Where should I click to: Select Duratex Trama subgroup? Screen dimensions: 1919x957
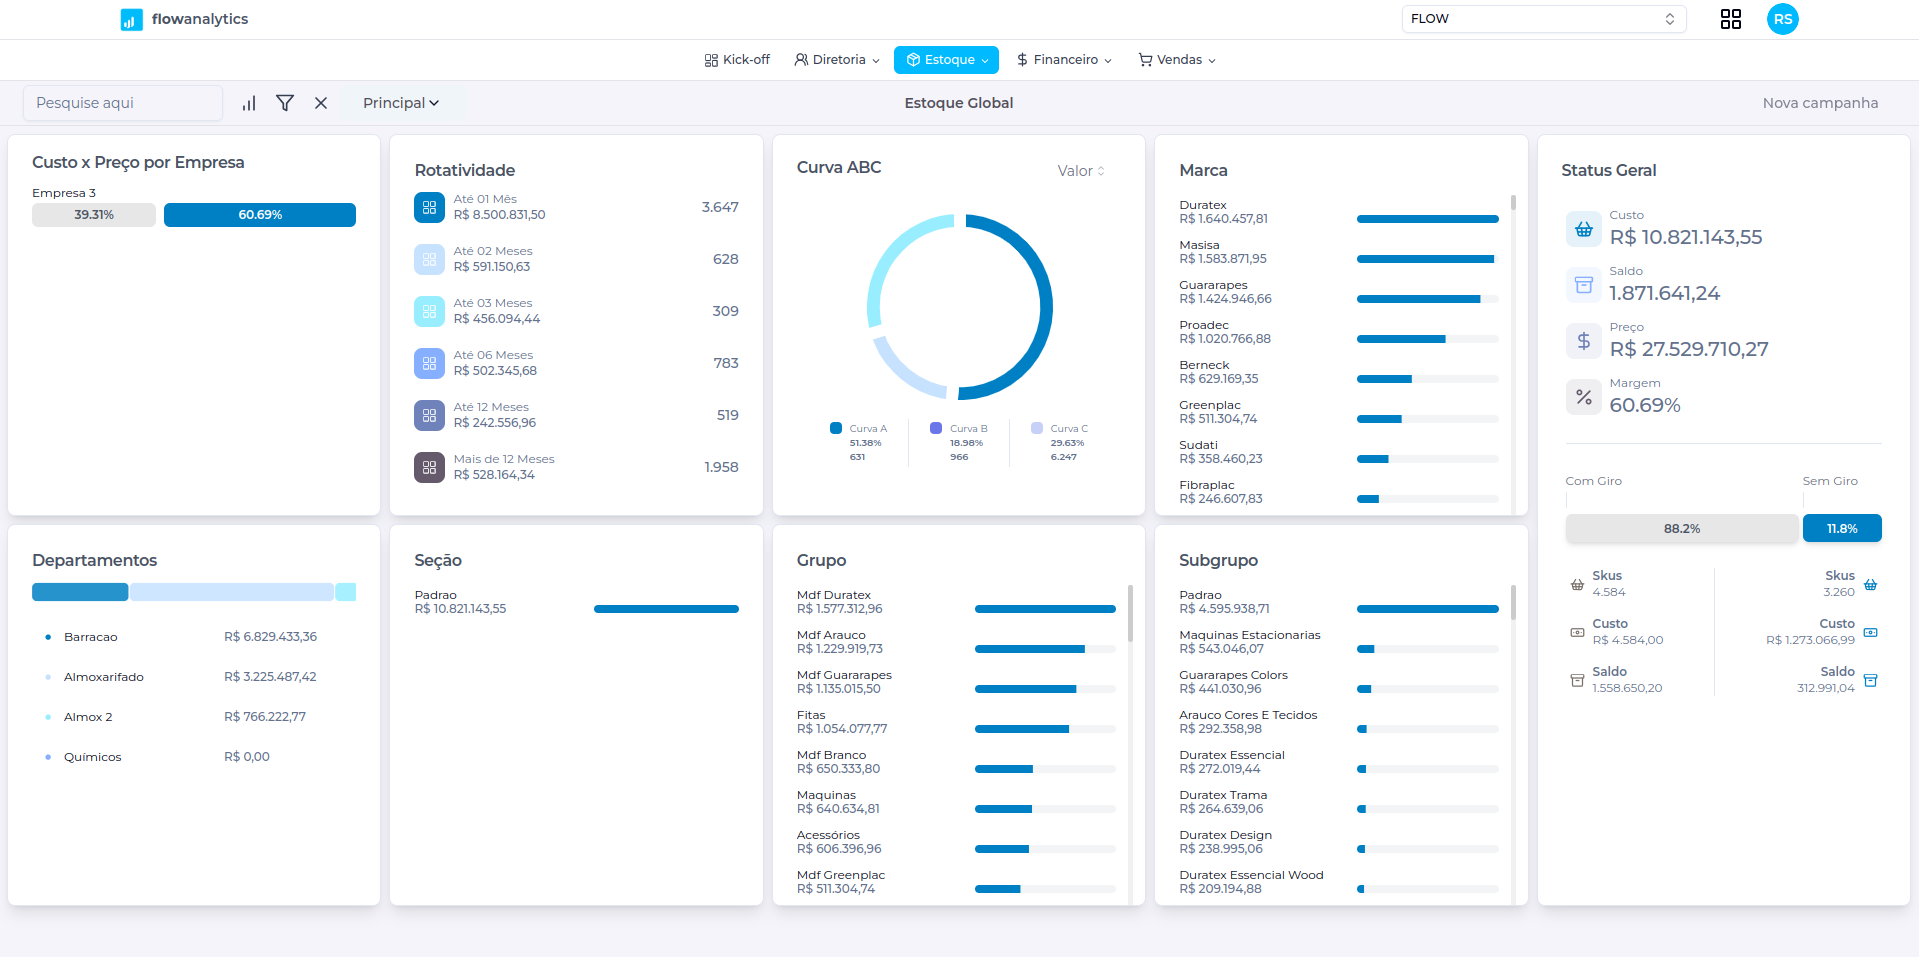point(1339,802)
